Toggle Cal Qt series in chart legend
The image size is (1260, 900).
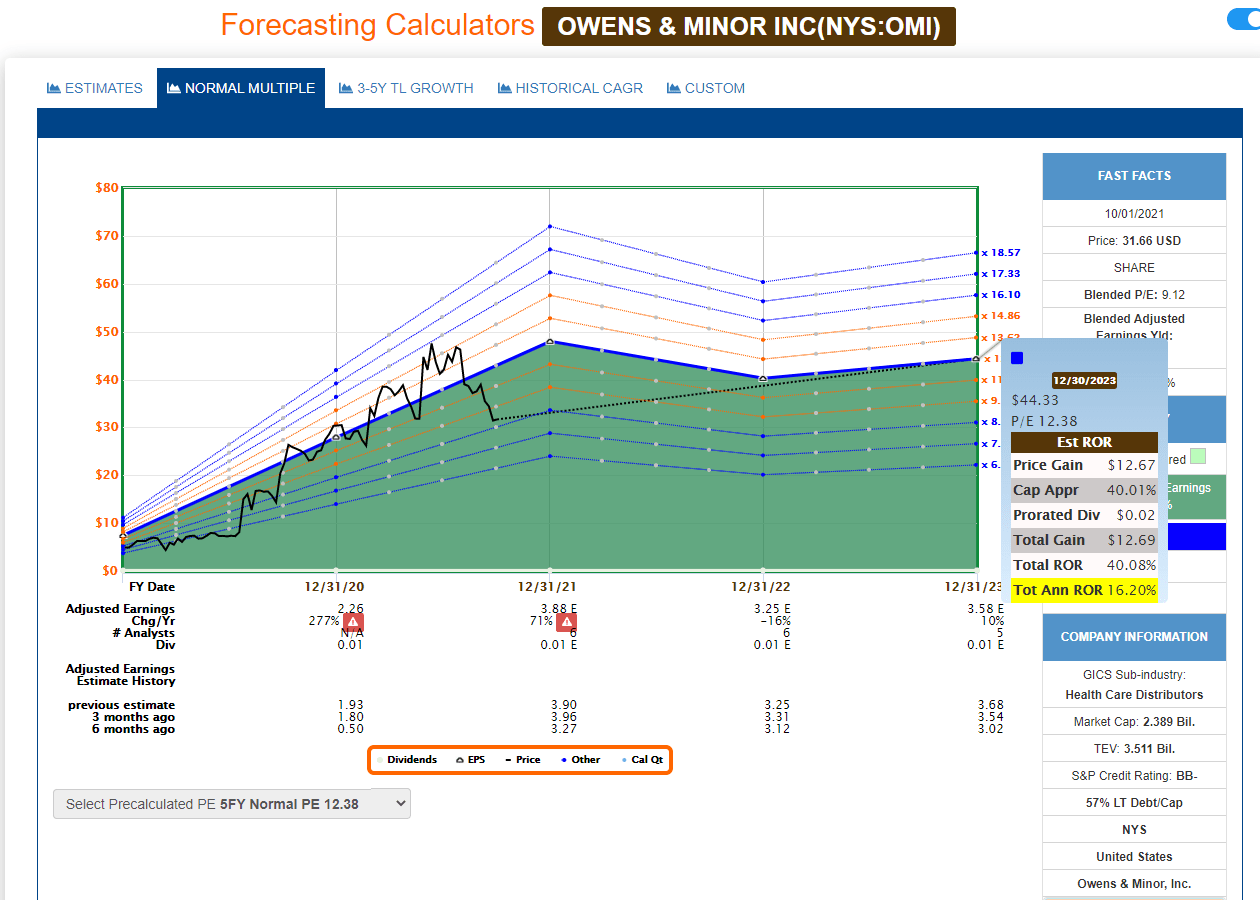tap(642, 760)
